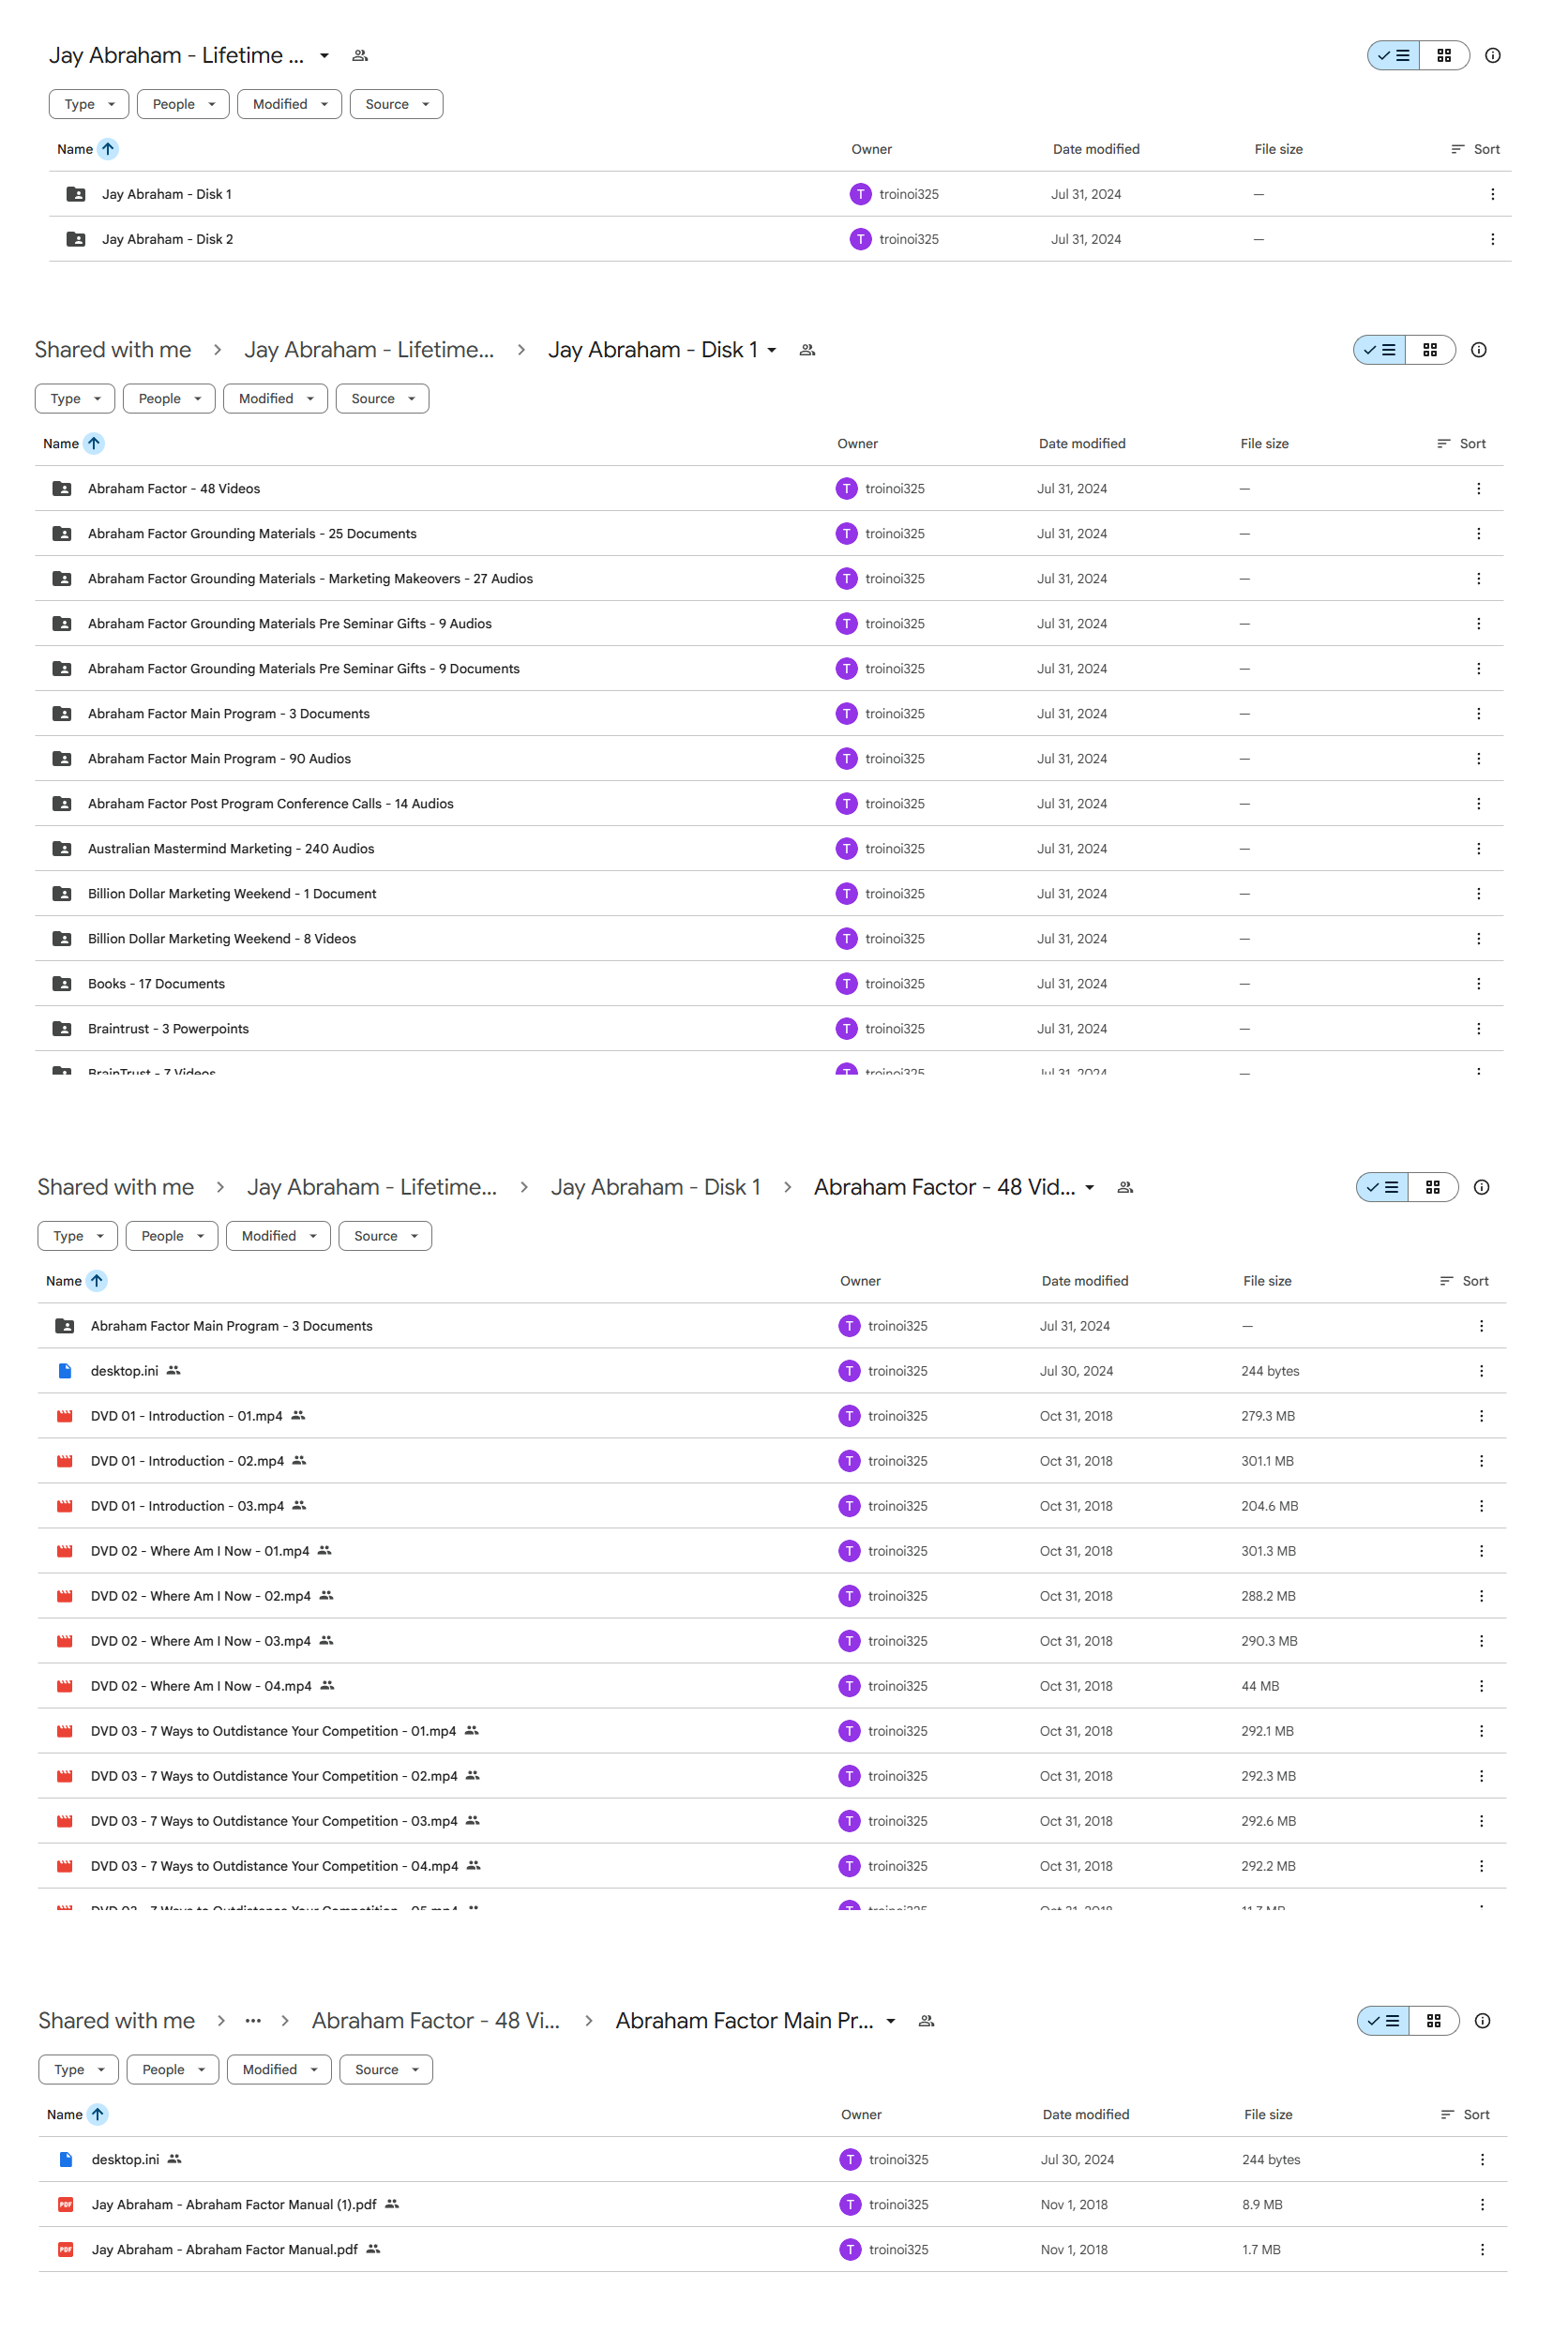Switch to list layout in Jay Abraham - Disk 1 panel
The width and height of the screenshot is (1568, 2333).
click(1379, 350)
